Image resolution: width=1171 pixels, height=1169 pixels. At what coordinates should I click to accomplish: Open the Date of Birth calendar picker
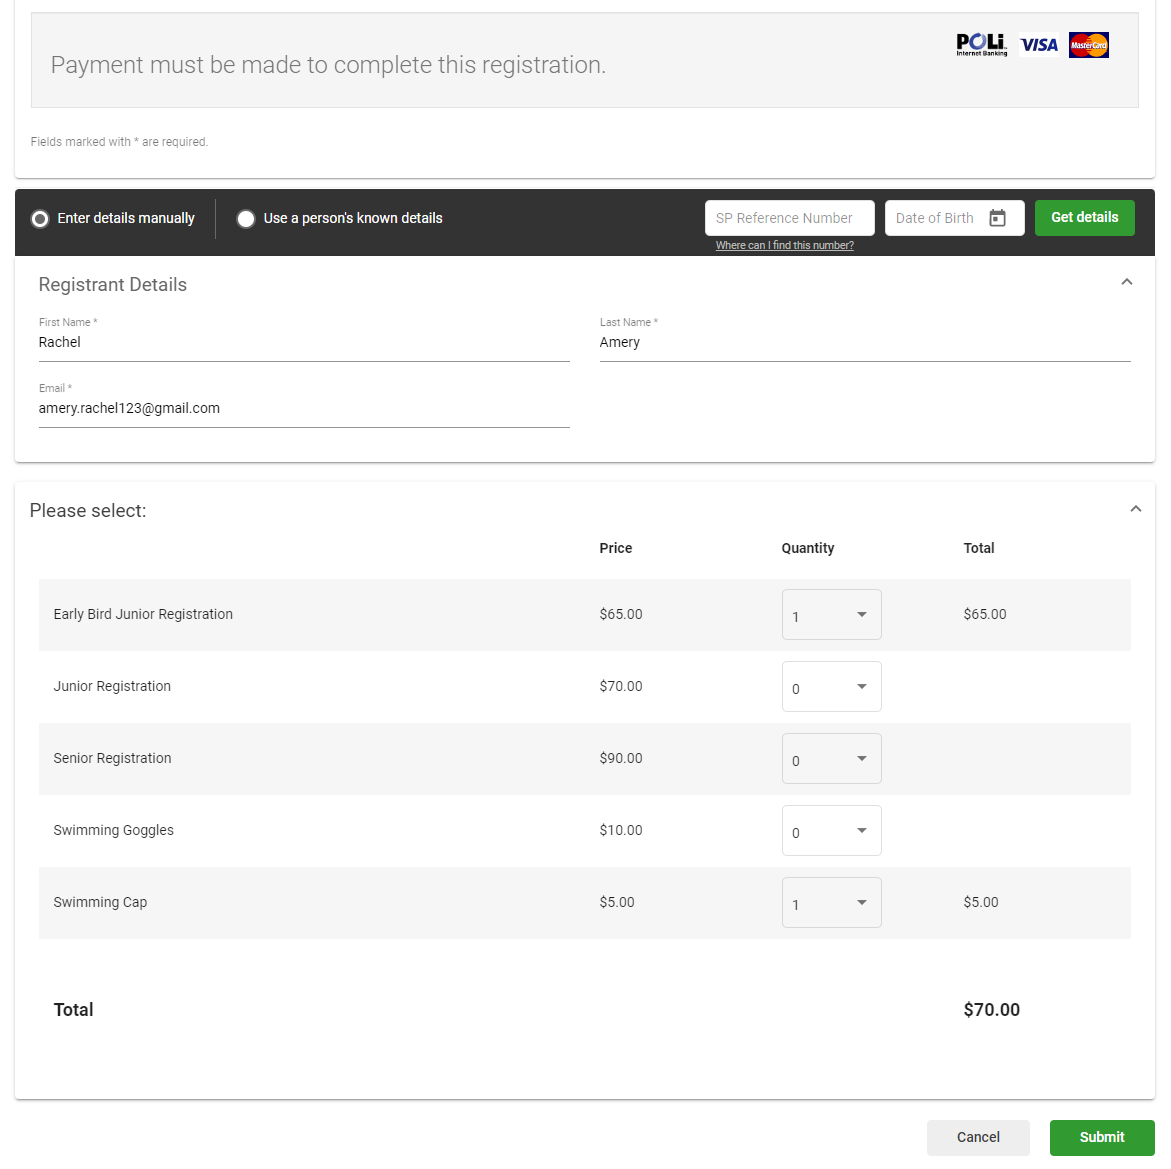tap(997, 218)
